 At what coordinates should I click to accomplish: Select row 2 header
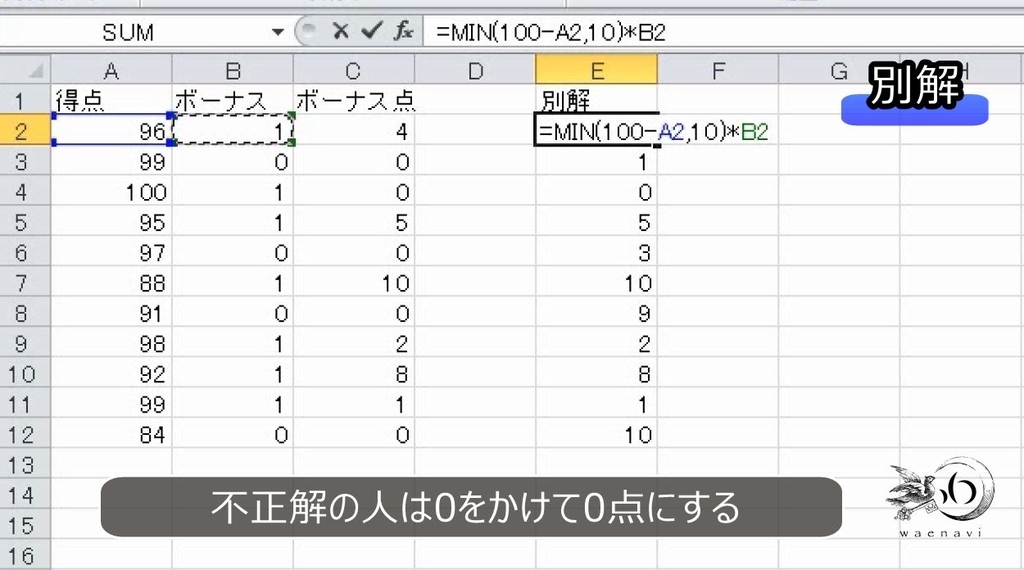pyautogui.click(x=25, y=131)
